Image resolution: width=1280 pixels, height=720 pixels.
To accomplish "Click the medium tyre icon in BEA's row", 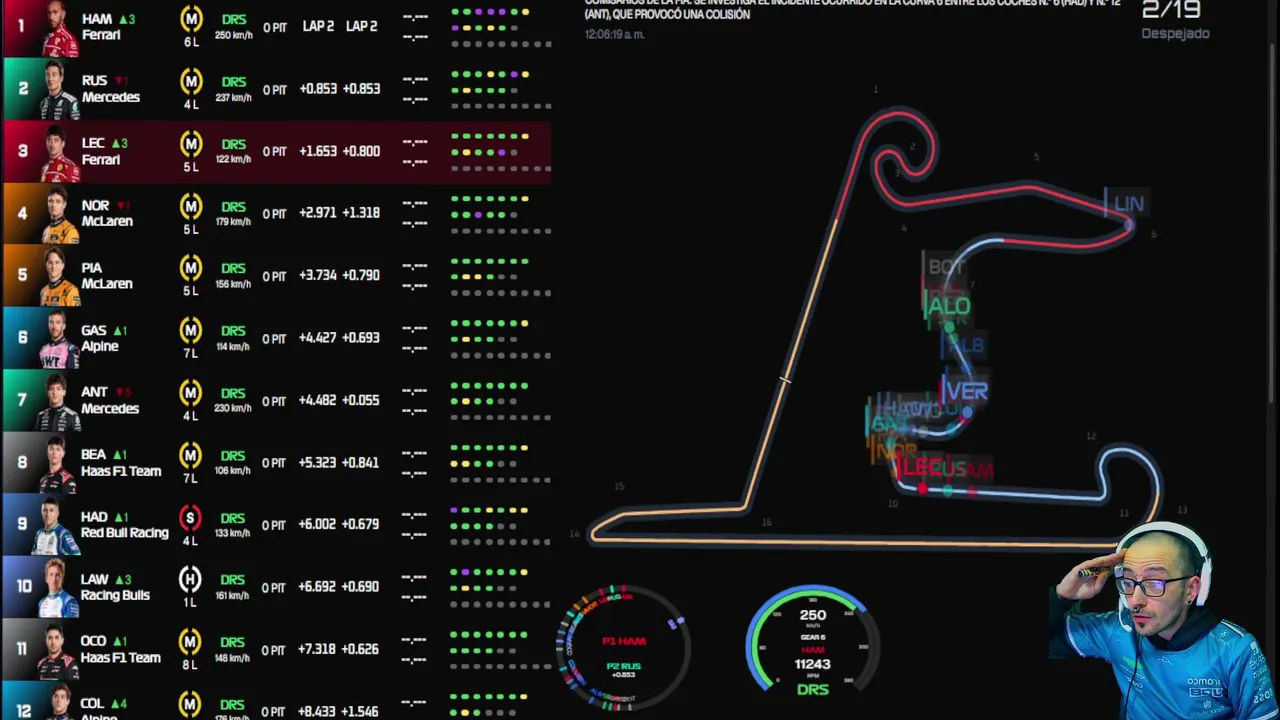I will pos(190,456).
